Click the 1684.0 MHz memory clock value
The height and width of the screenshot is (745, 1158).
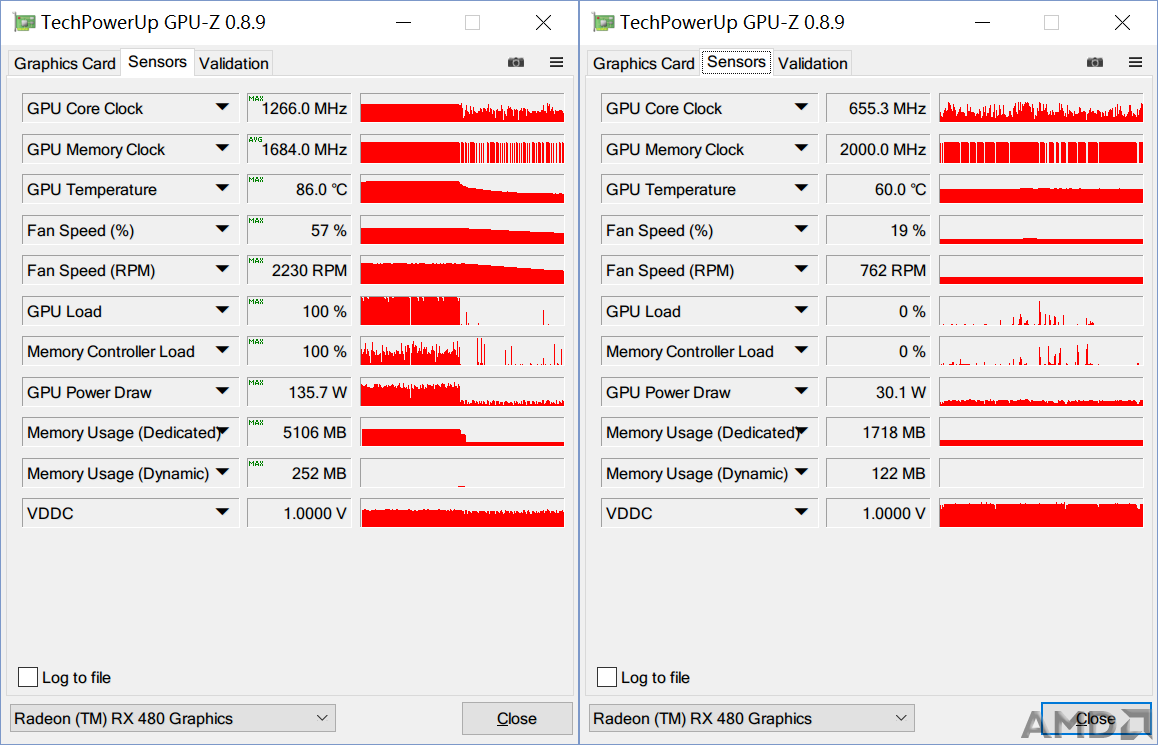click(x=299, y=149)
